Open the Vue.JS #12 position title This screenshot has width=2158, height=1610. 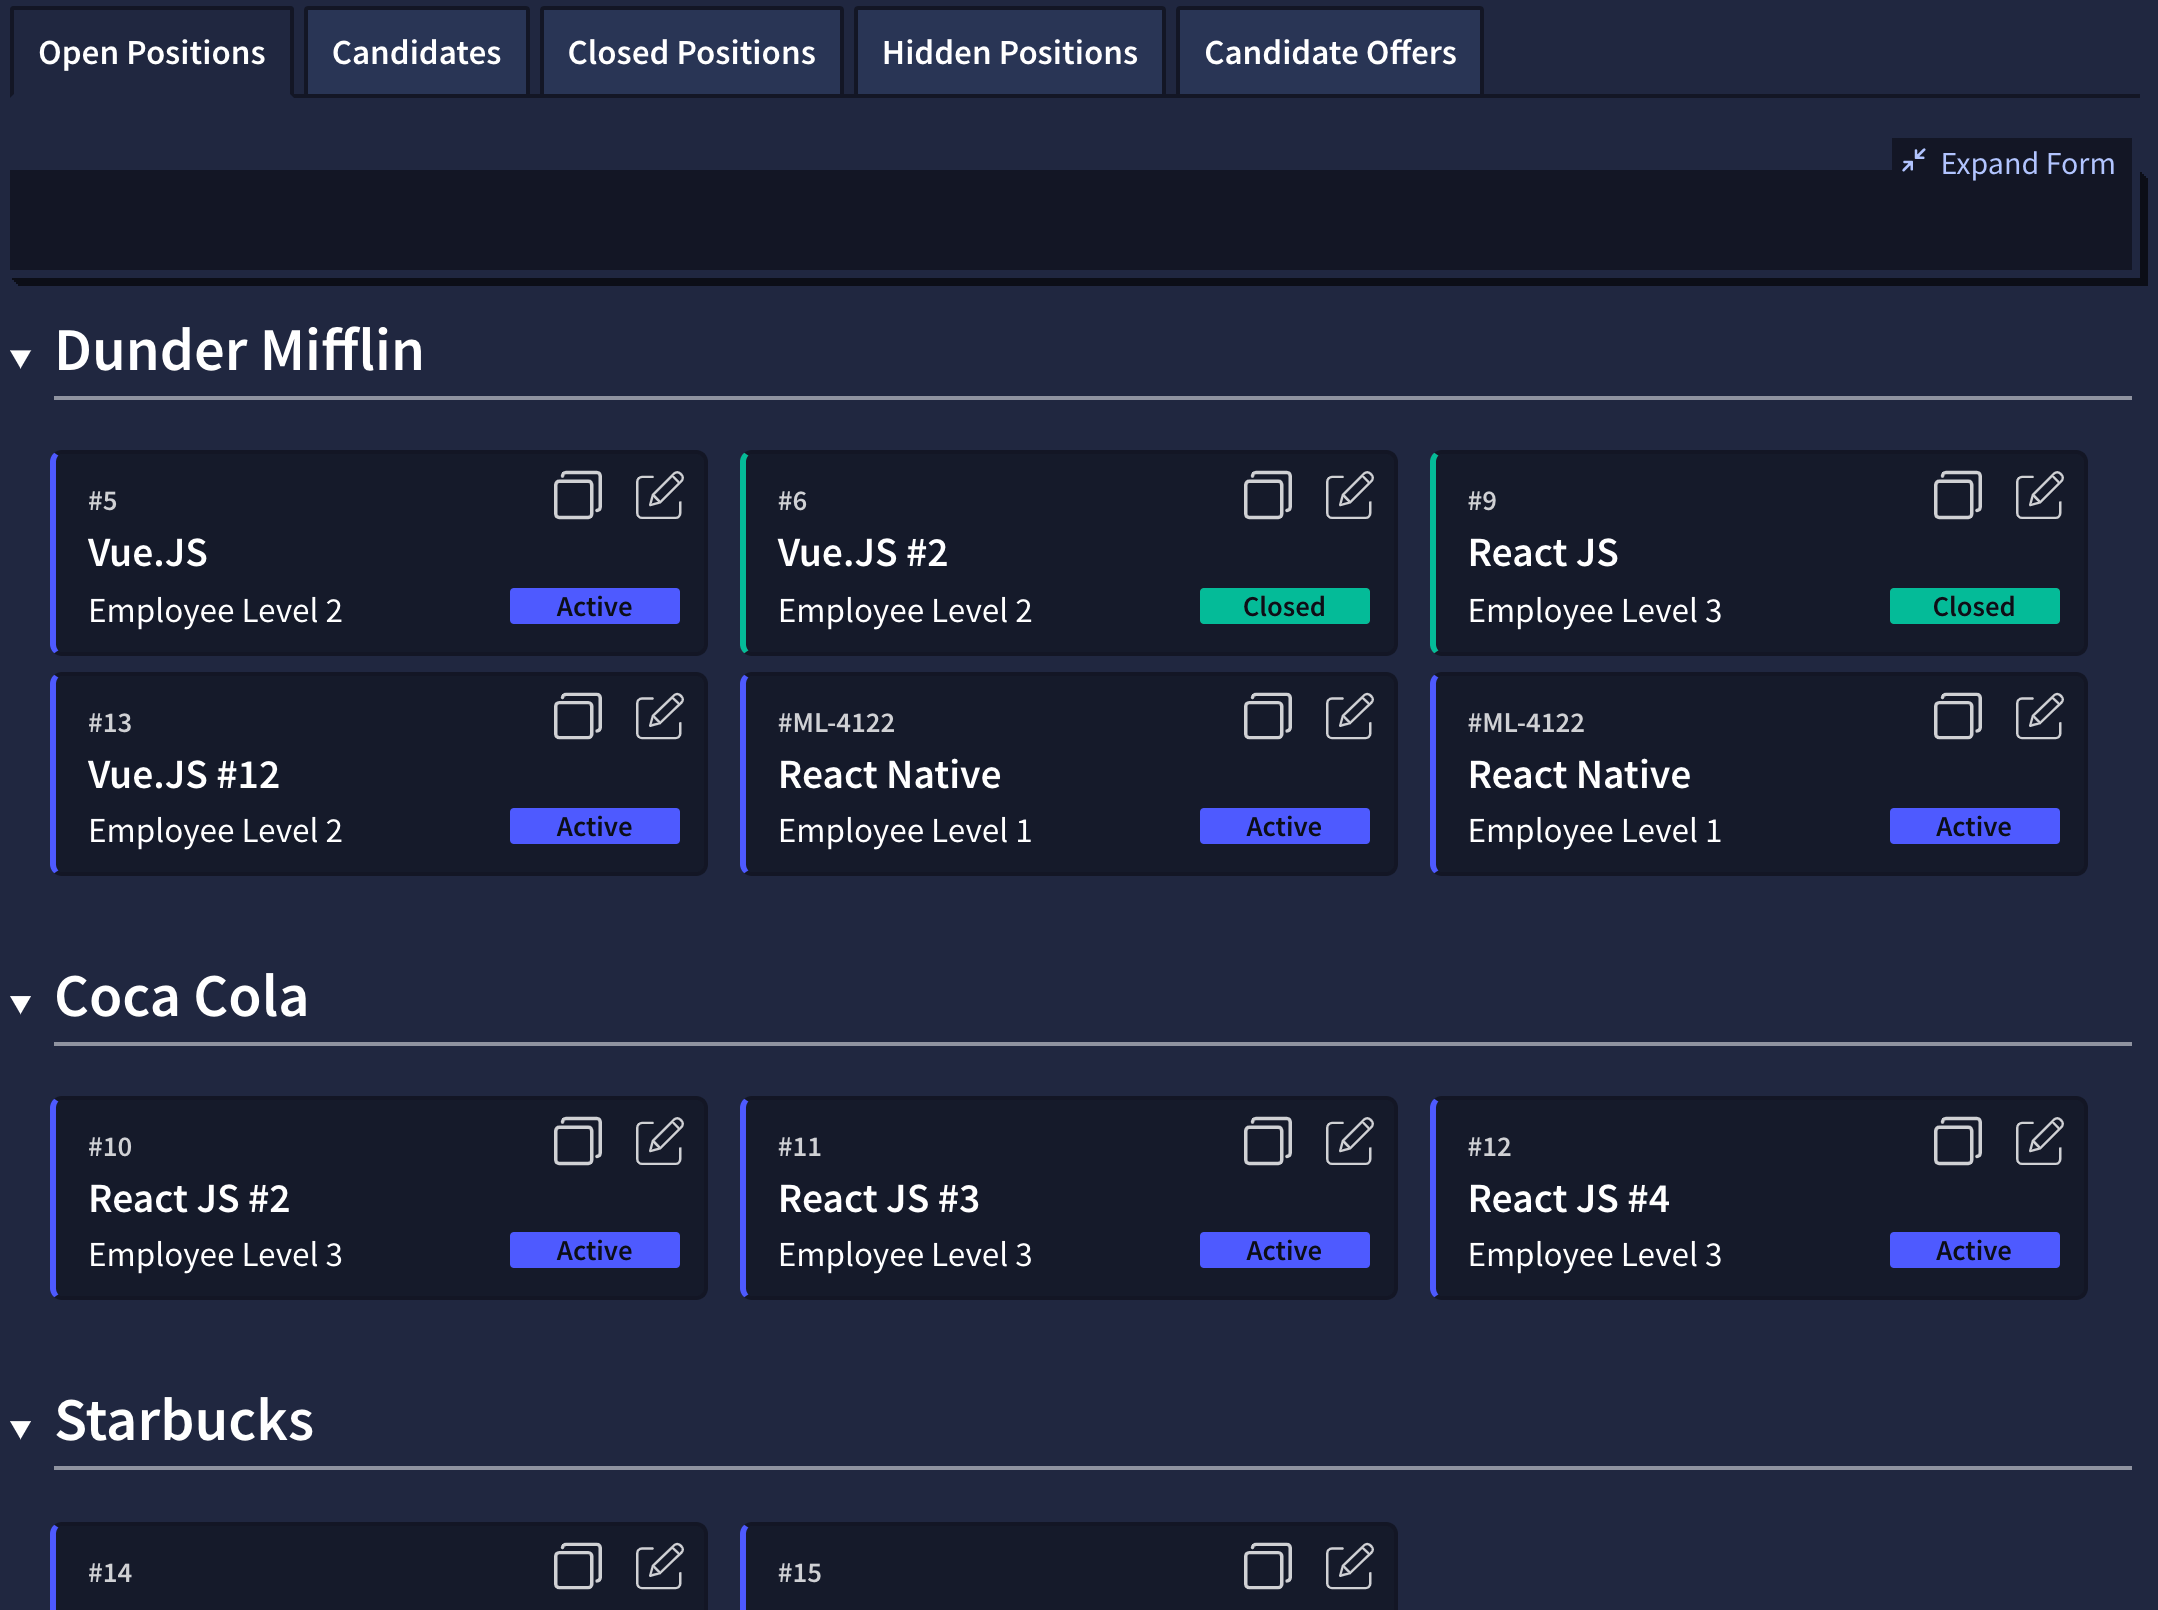pos(184,775)
